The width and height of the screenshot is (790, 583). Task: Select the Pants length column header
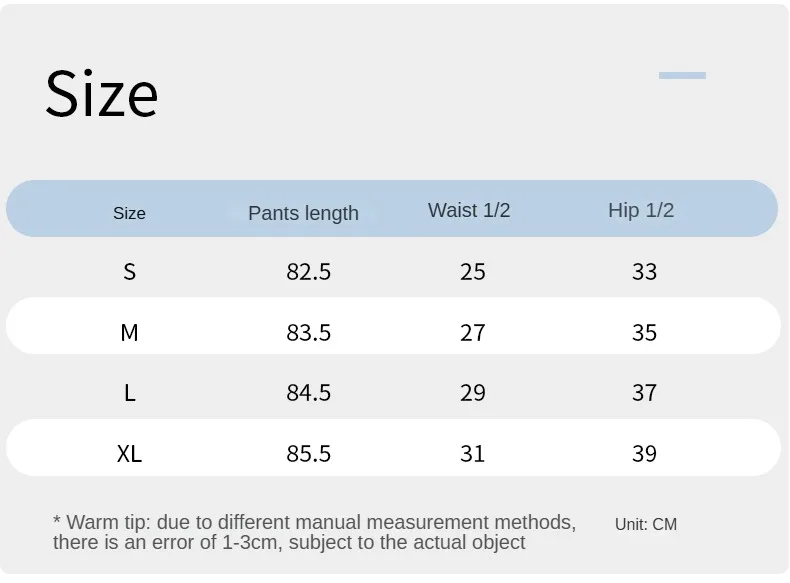[x=303, y=213]
